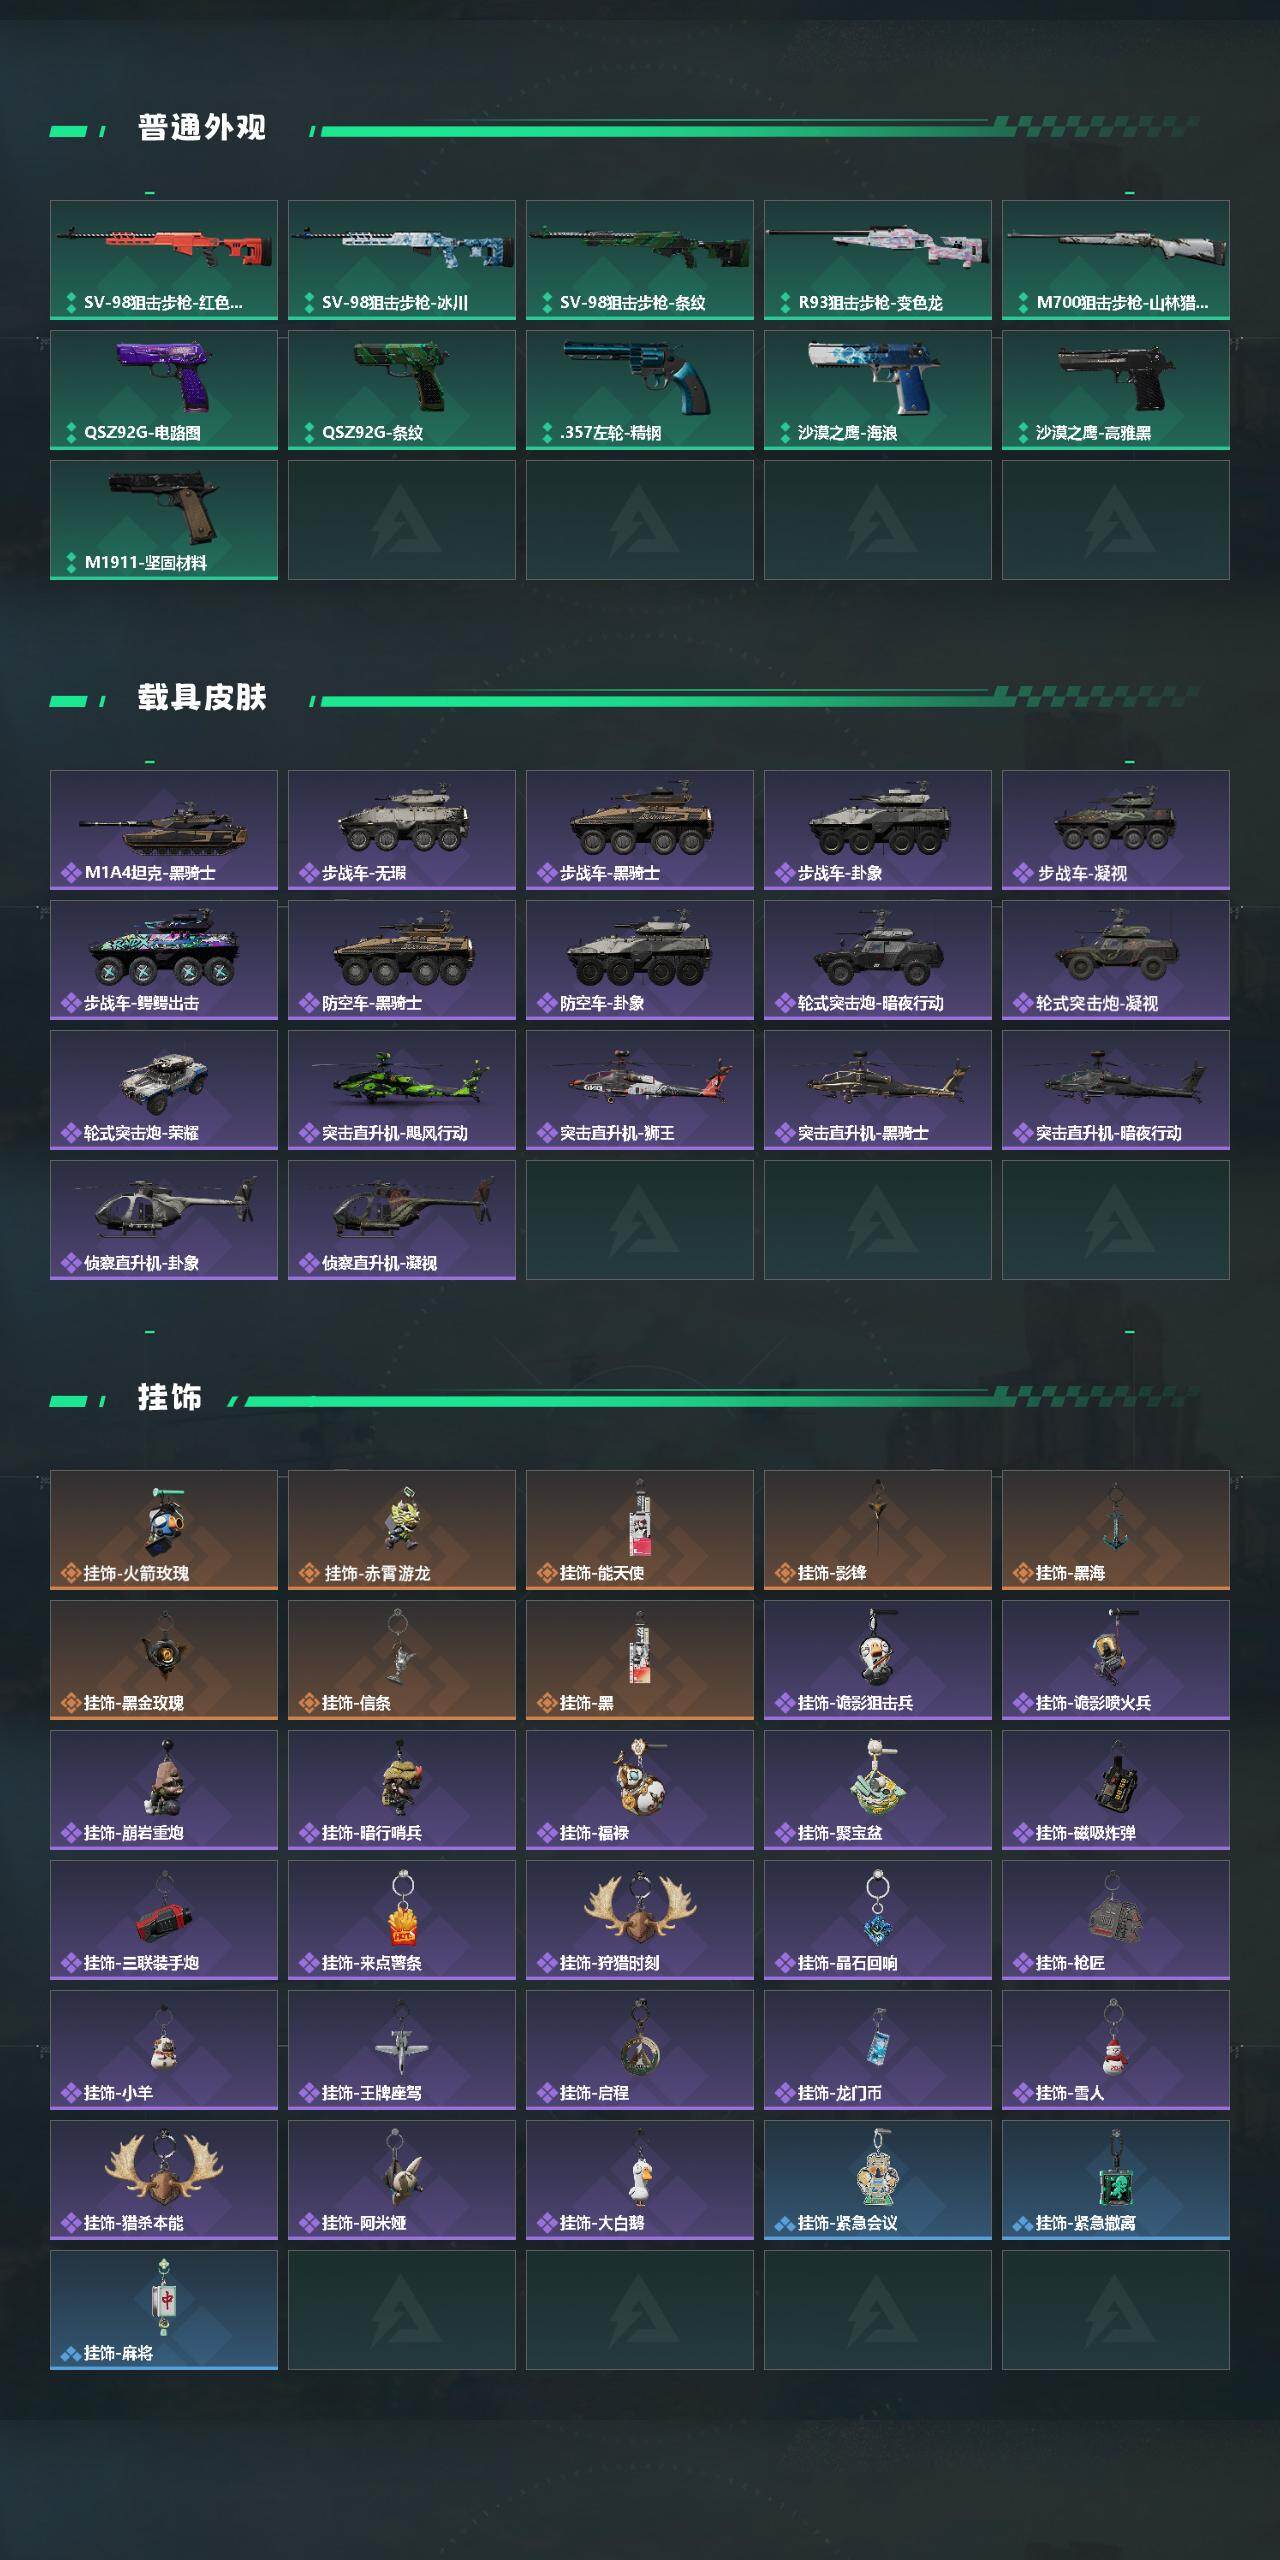
Task: Select the 步战车-鳄鳄出击 graffiti vehicle
Action: point(164,960)
